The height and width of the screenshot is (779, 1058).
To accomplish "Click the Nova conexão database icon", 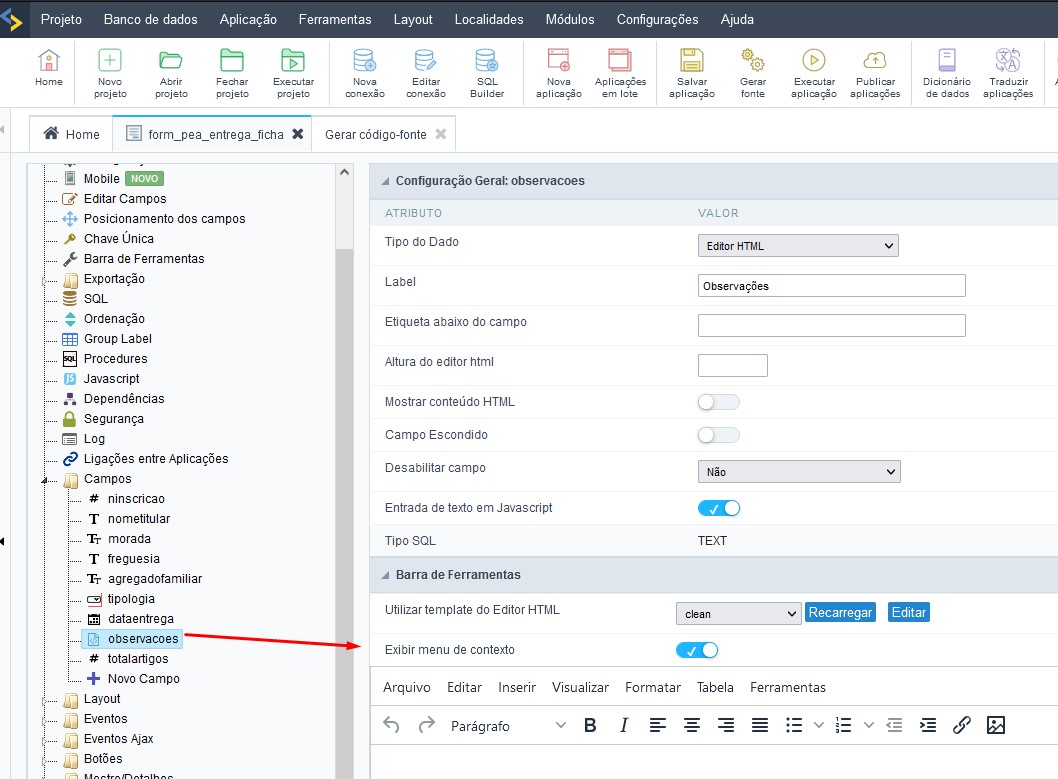I will (365, 74).
